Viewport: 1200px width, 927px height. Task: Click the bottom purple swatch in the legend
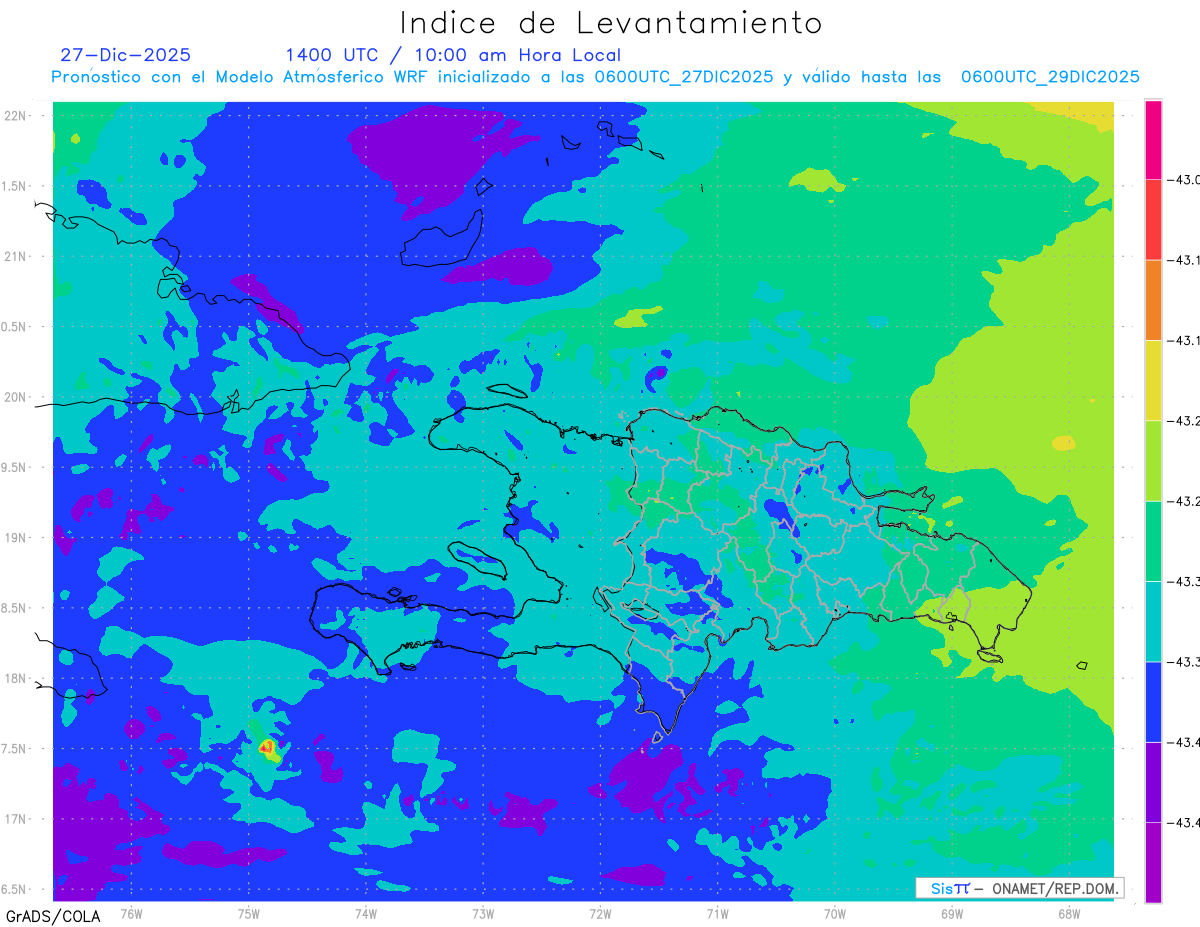click(x=1153, y=862)
